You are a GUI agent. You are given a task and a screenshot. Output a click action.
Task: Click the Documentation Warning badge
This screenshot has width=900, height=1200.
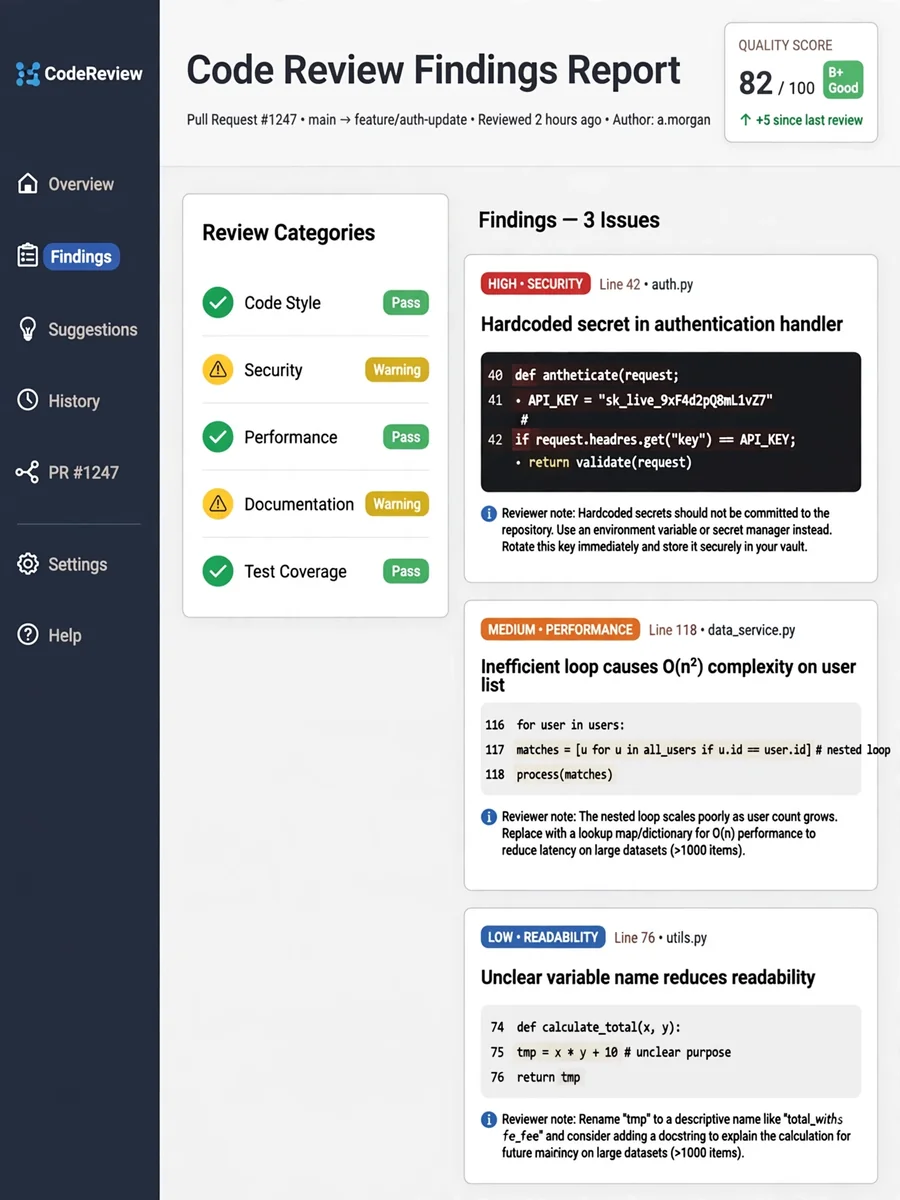pos(397,504)
